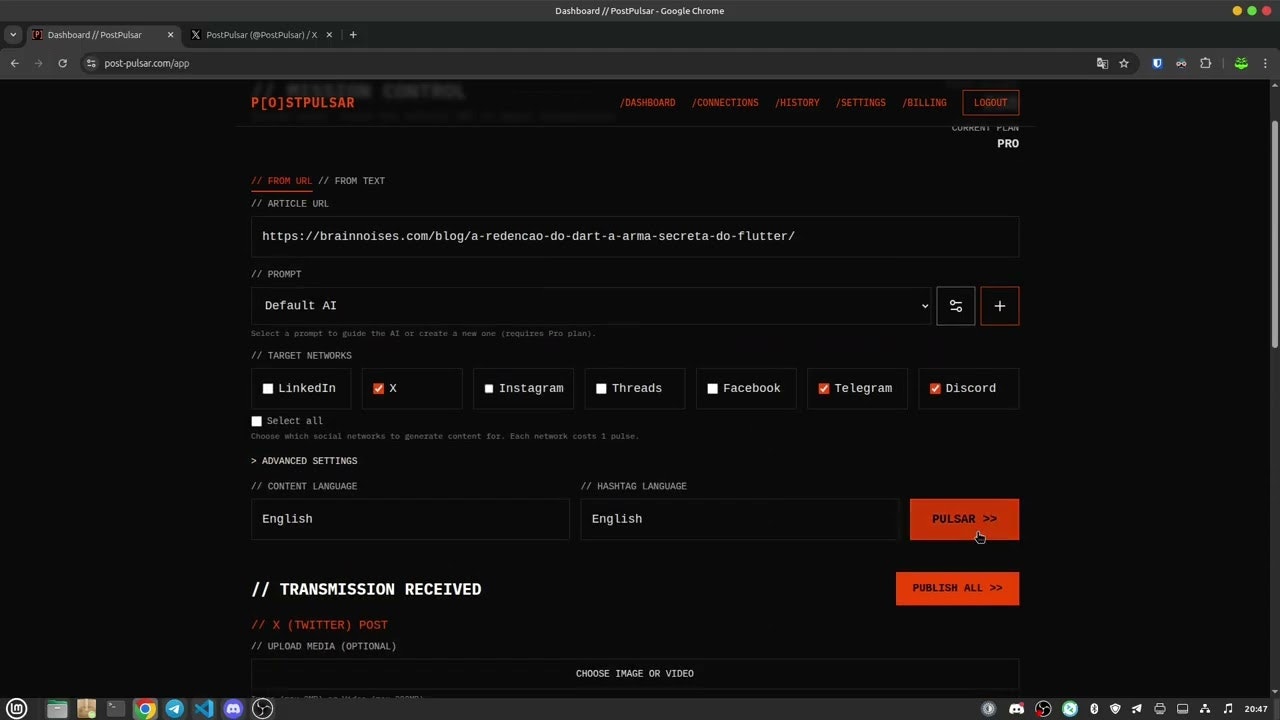This screenshot has height=720, width=1280.
Task: Open the Extensions puzzle icon
Action: [x=1205, y=63]
